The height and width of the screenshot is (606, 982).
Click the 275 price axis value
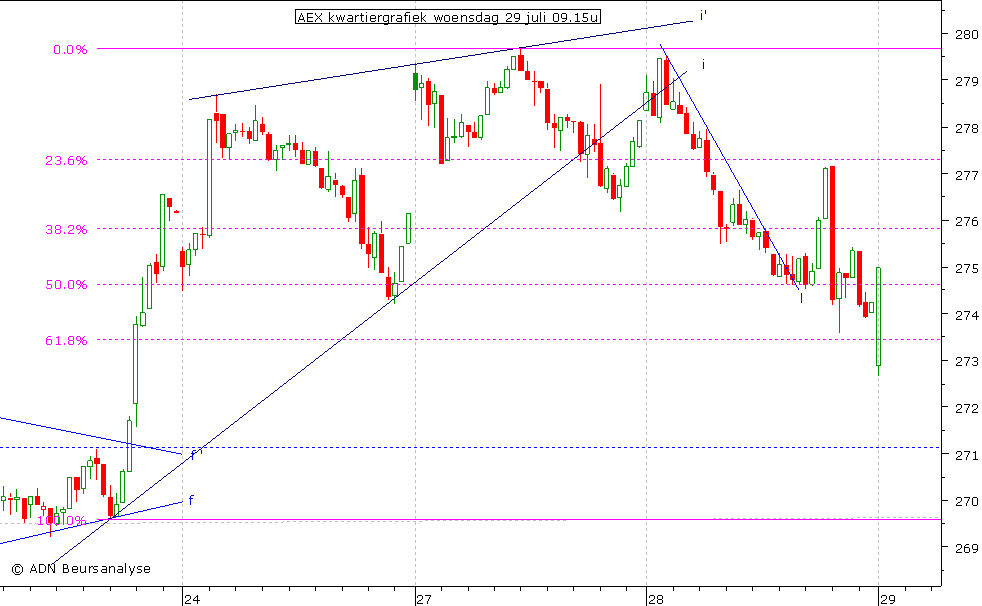(x=966, y=268)
